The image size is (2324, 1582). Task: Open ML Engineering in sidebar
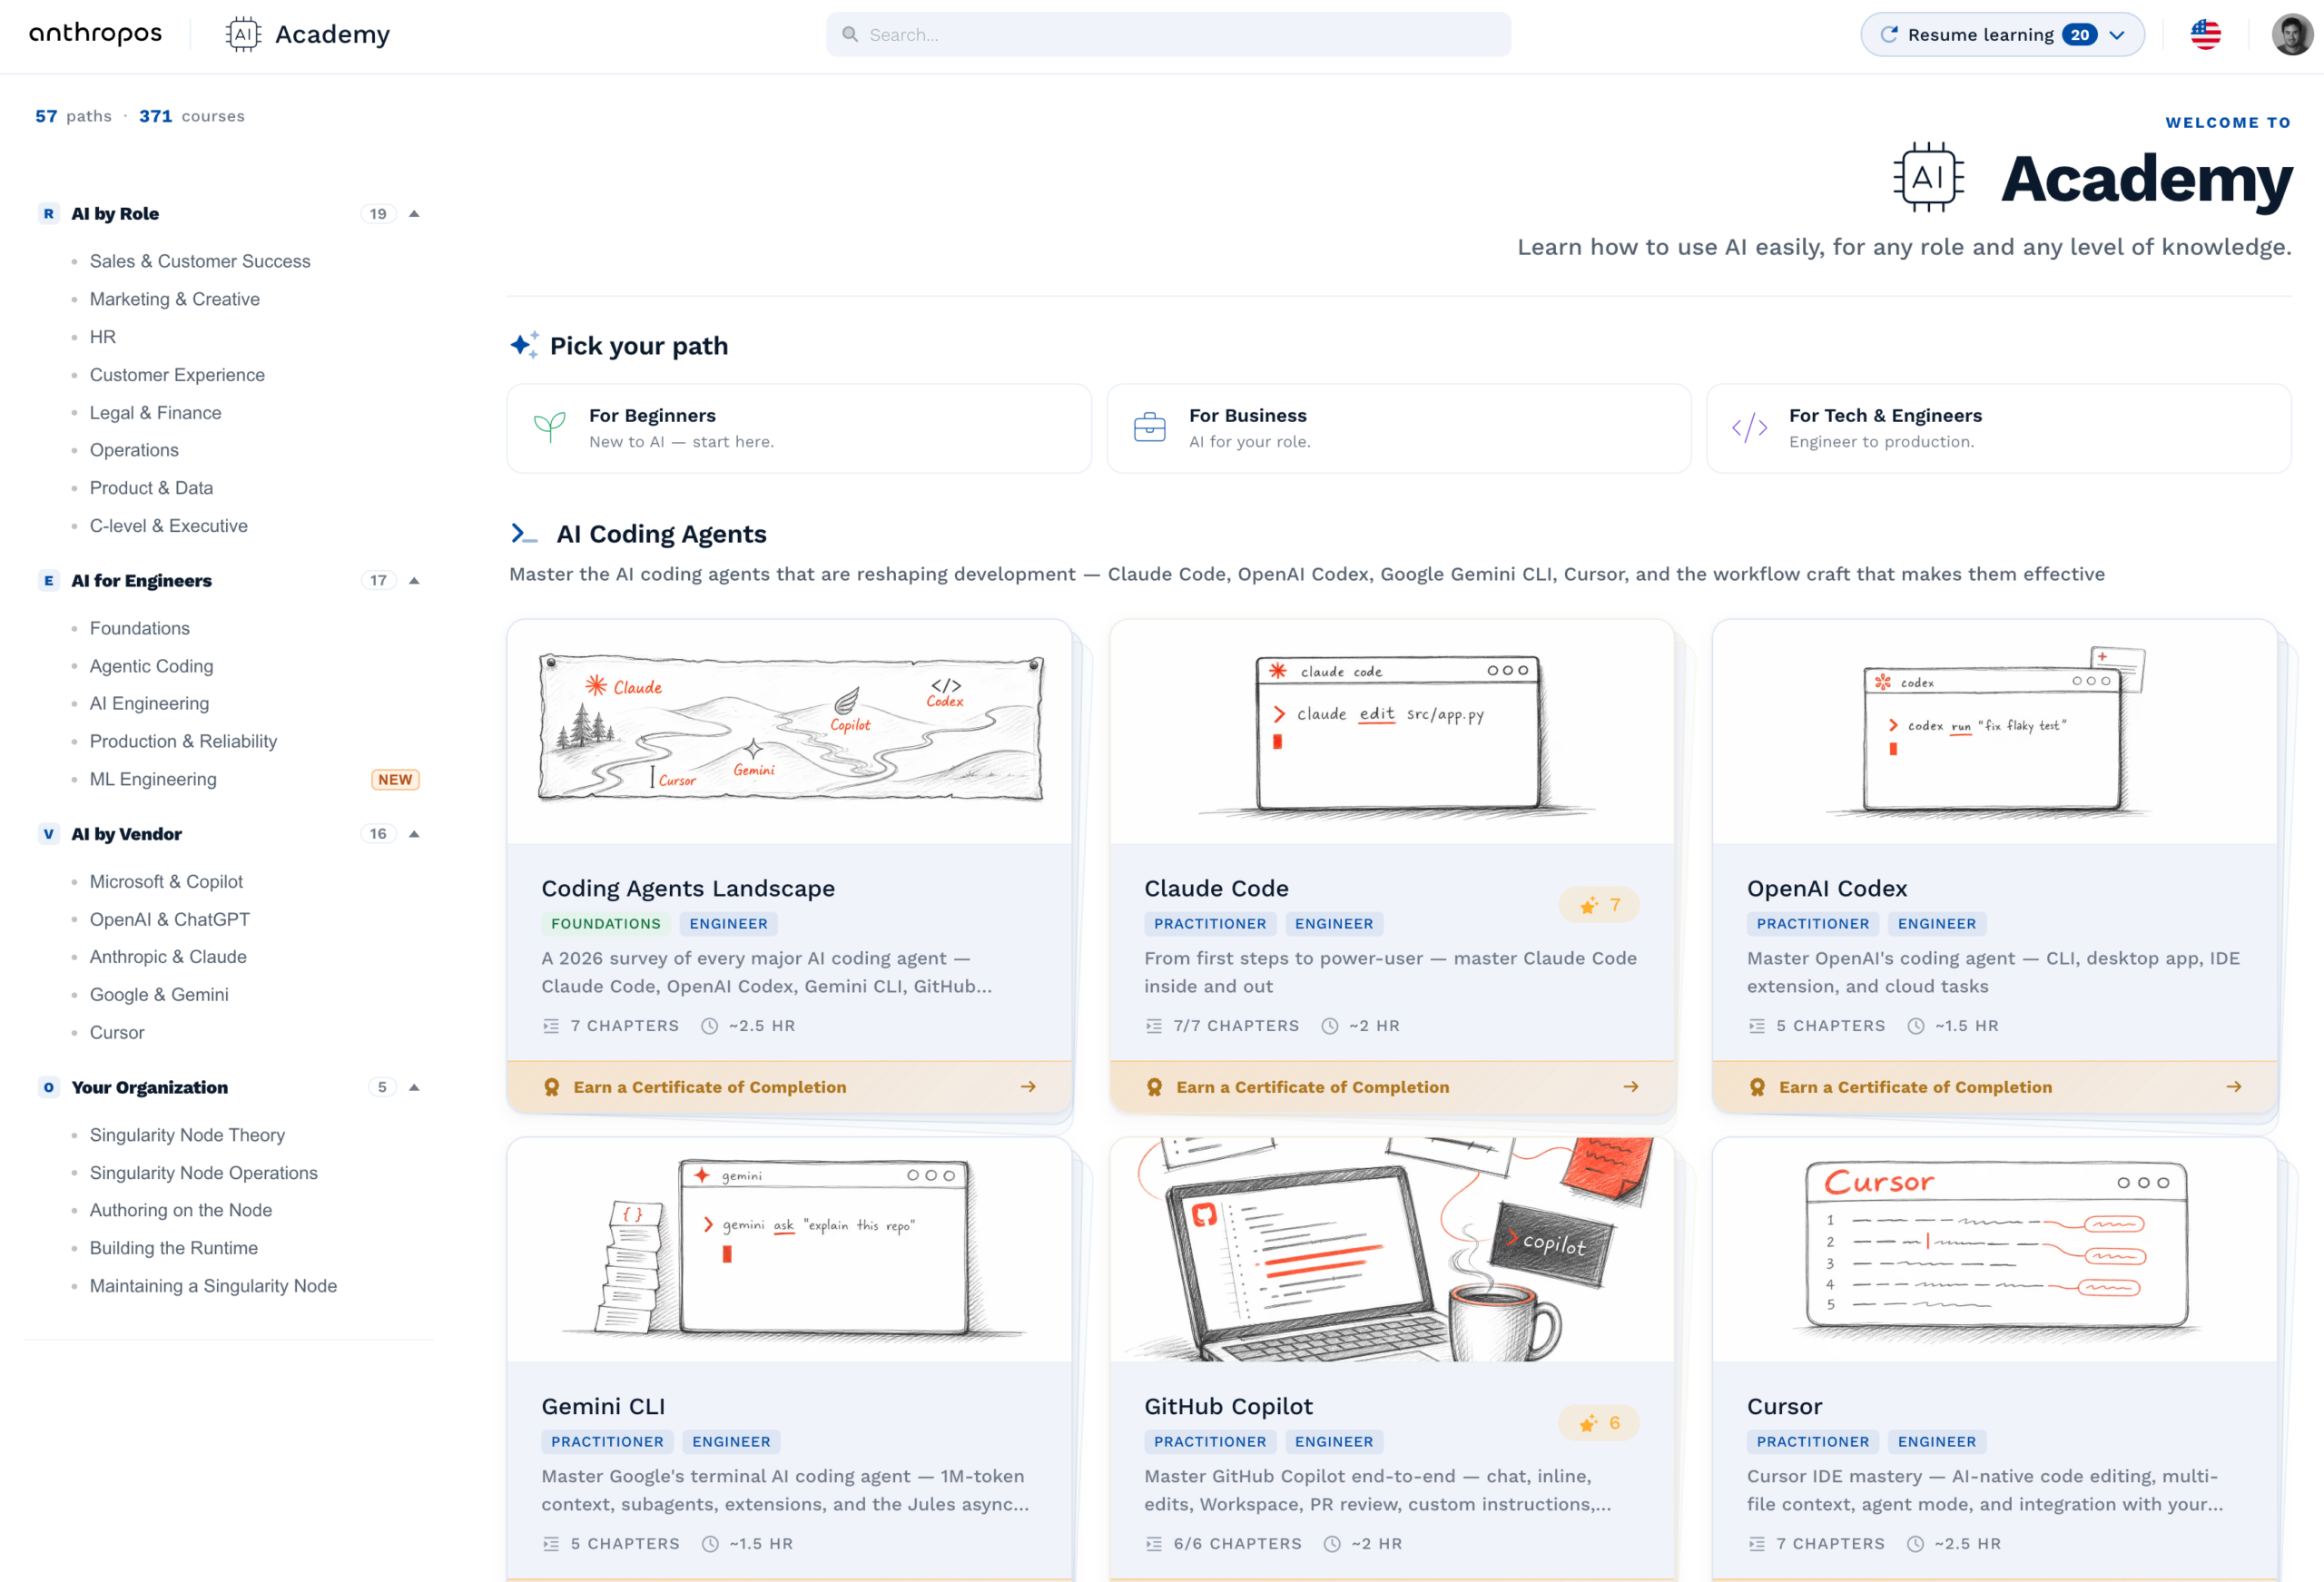(153, 780)
